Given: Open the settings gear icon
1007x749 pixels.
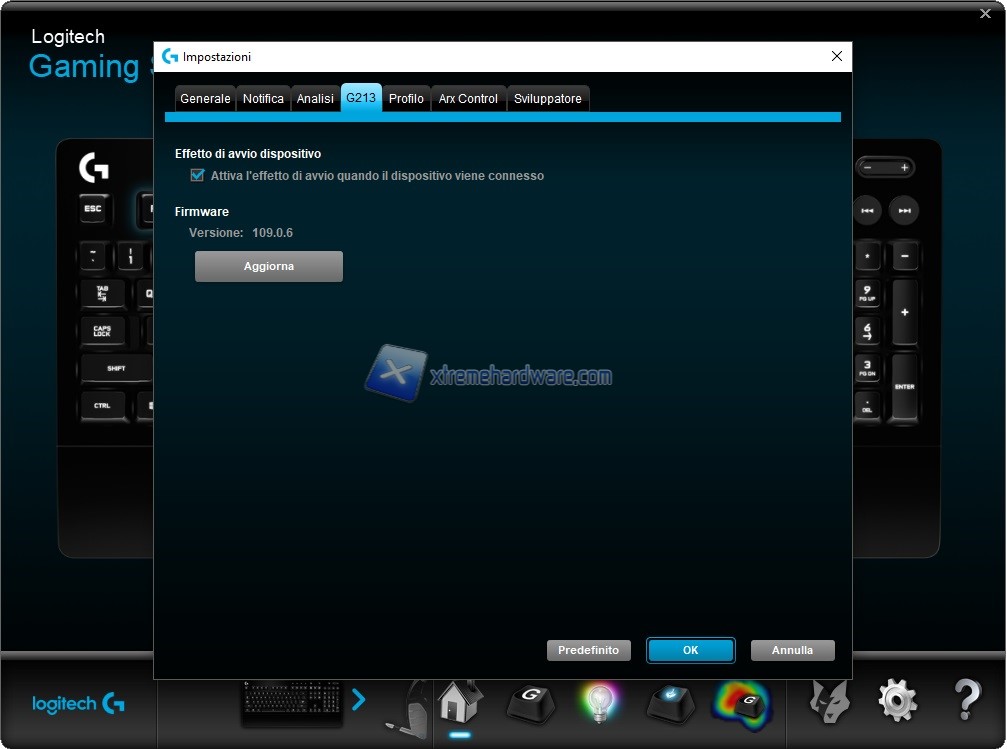Looking at the screenshot, I should (897, 703).
